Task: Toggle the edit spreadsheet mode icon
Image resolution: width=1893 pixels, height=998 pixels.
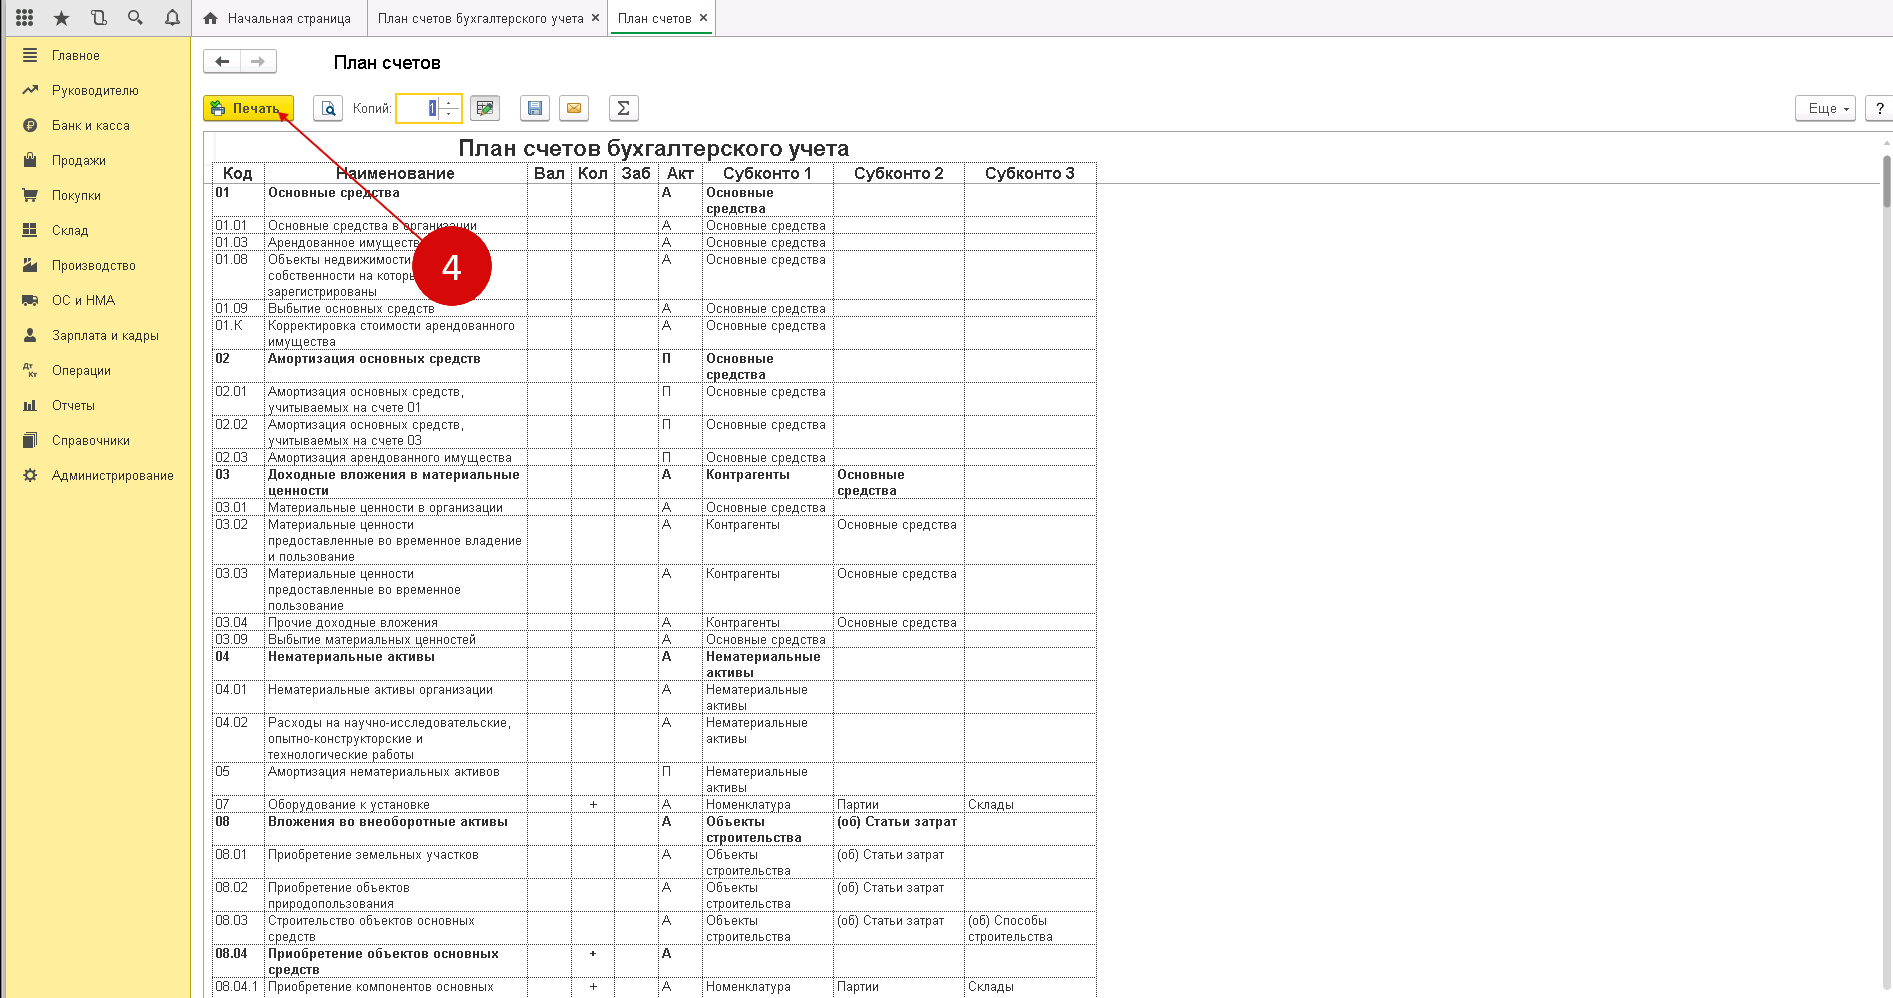Action: [x=485, y=108]
